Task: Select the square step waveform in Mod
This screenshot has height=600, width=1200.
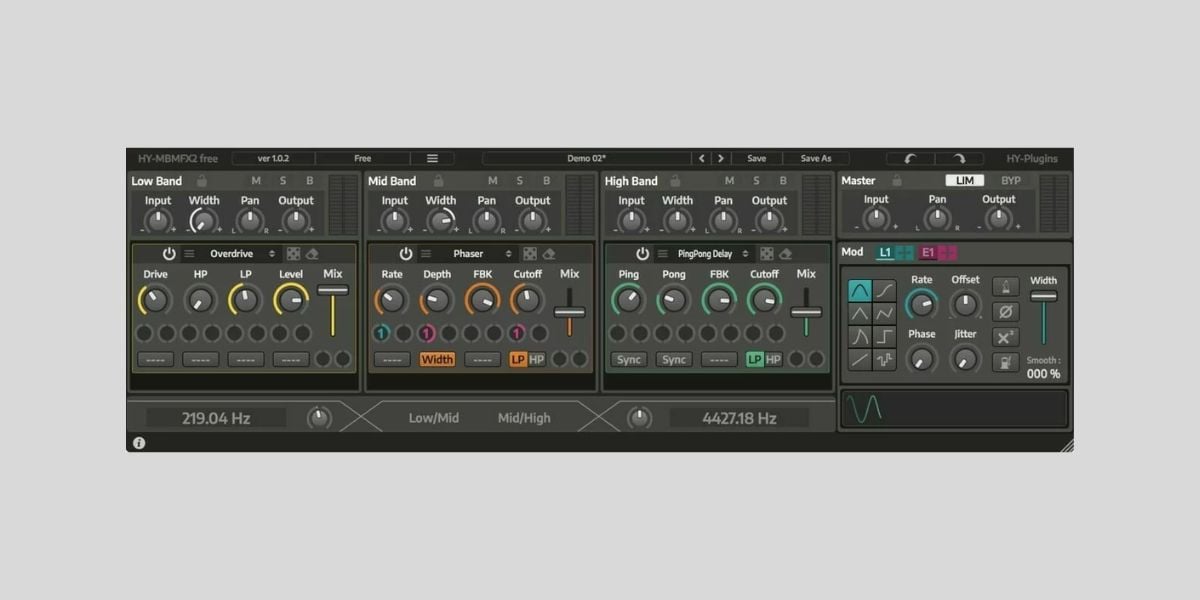Action: 884,336
